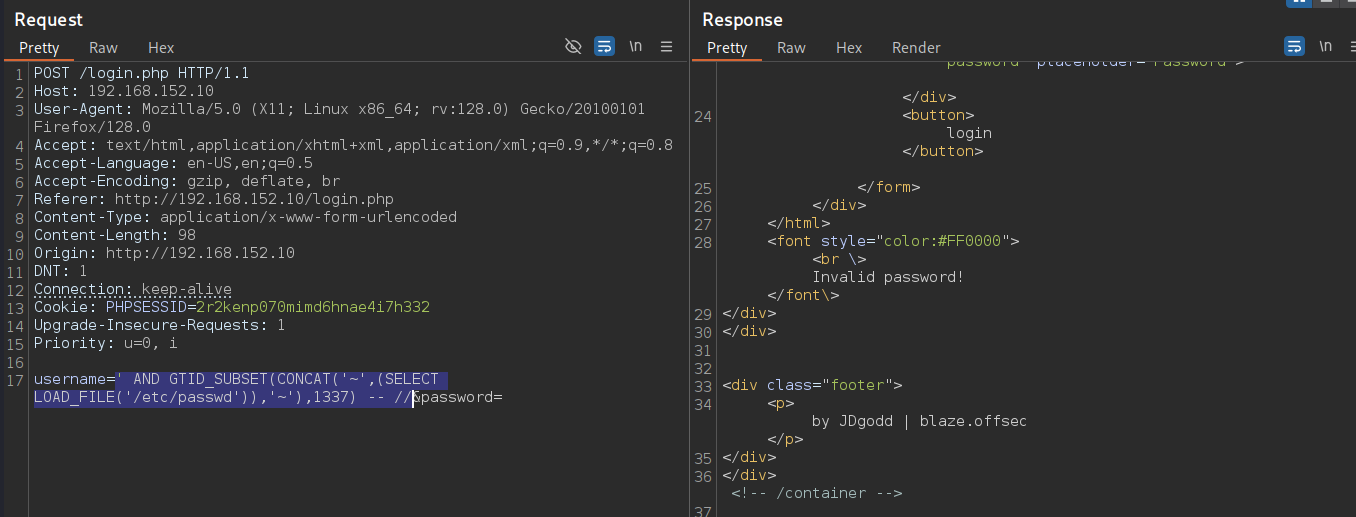Screen dimensions: 1356x517
Task: Toggle the \n newline display in Request panel
Action: [635, 47]
